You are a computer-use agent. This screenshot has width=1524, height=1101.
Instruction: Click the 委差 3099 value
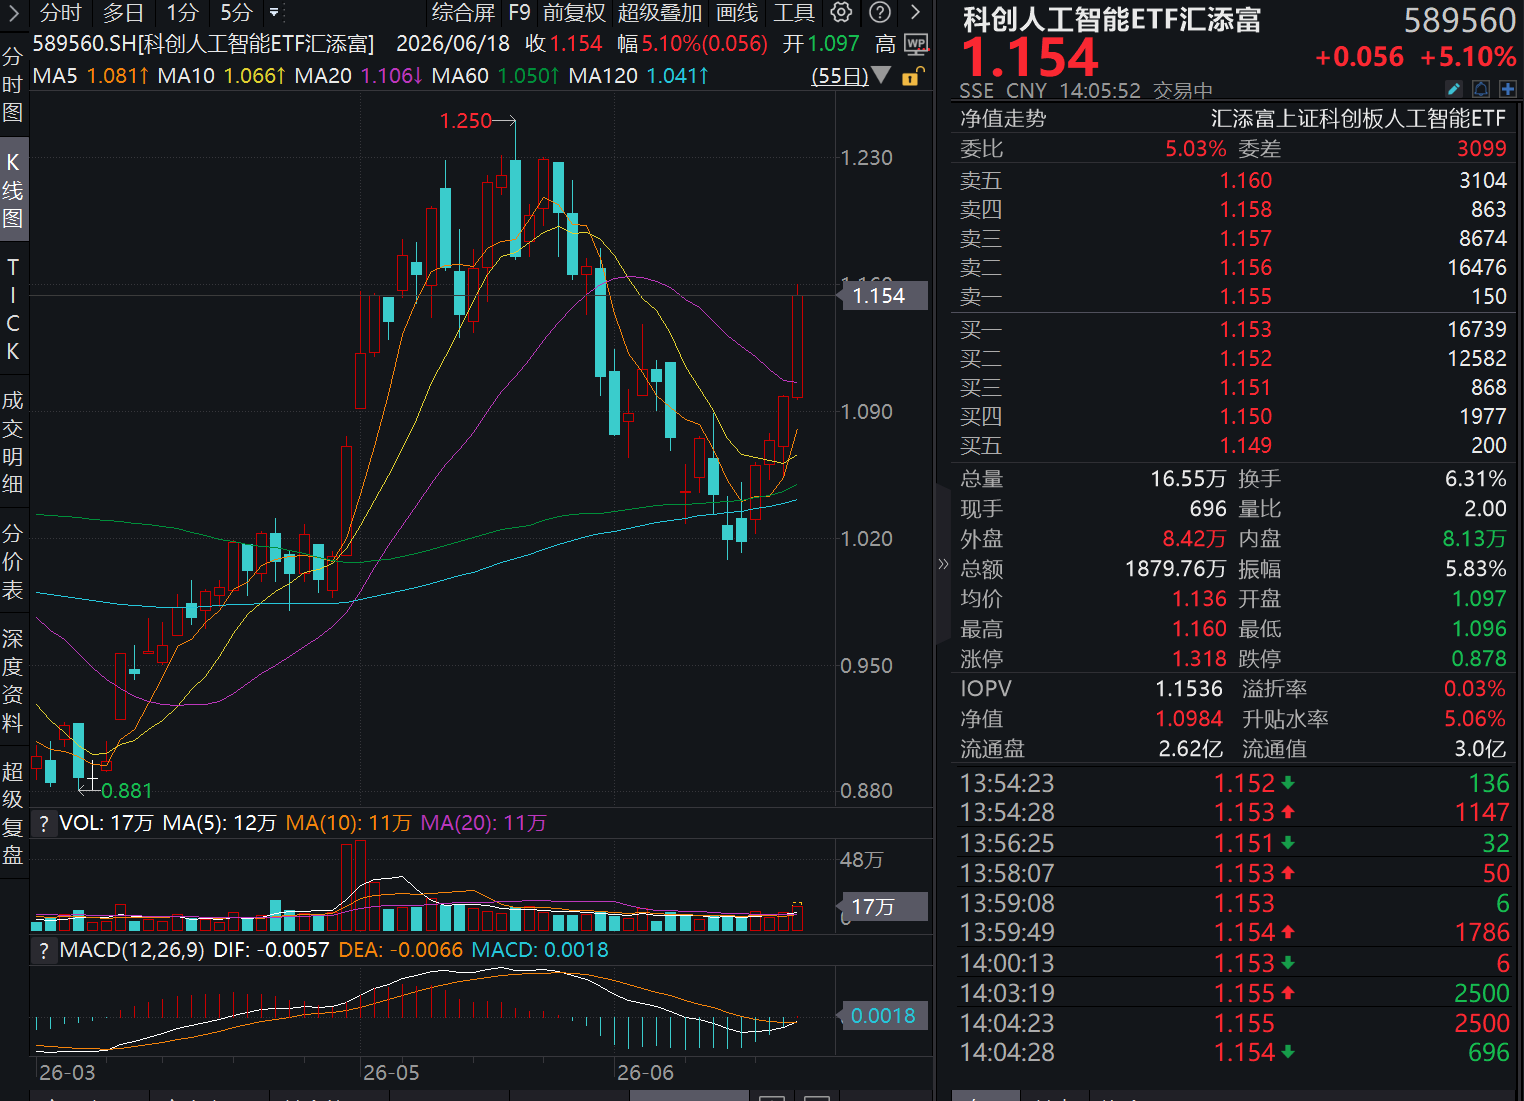point(1481,149)
